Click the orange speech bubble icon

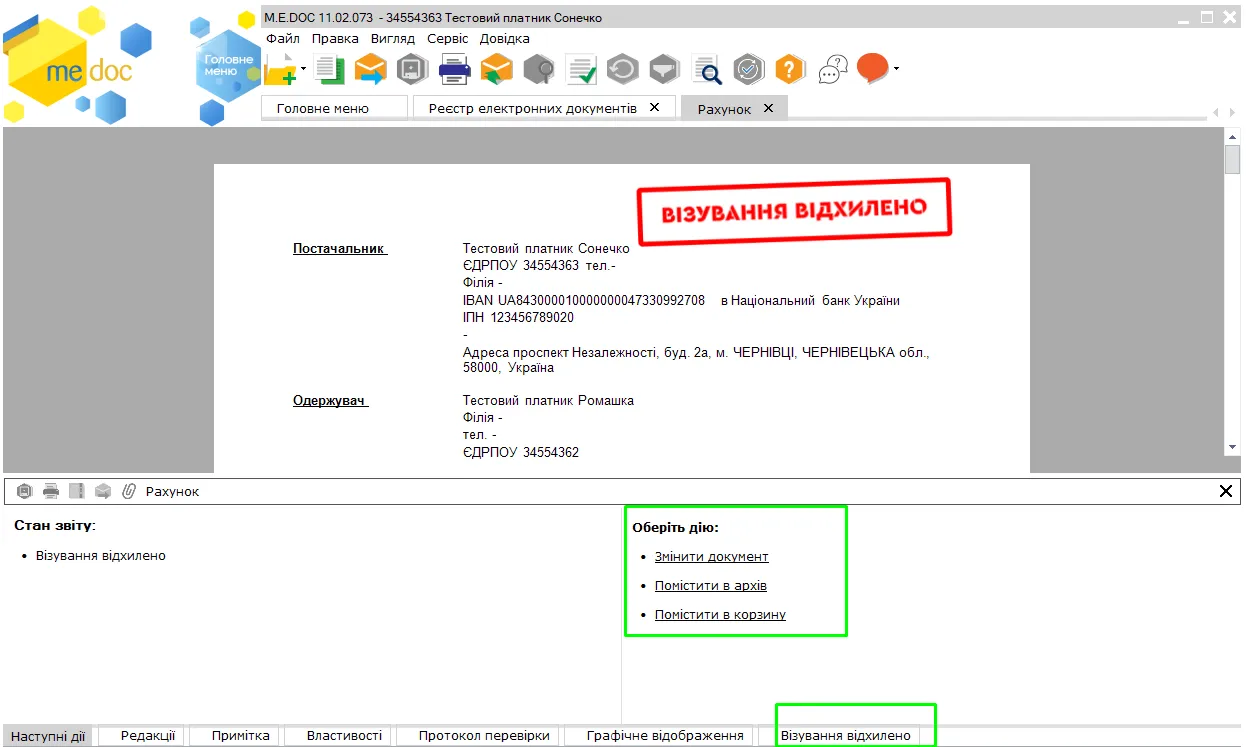coord(873,68)
